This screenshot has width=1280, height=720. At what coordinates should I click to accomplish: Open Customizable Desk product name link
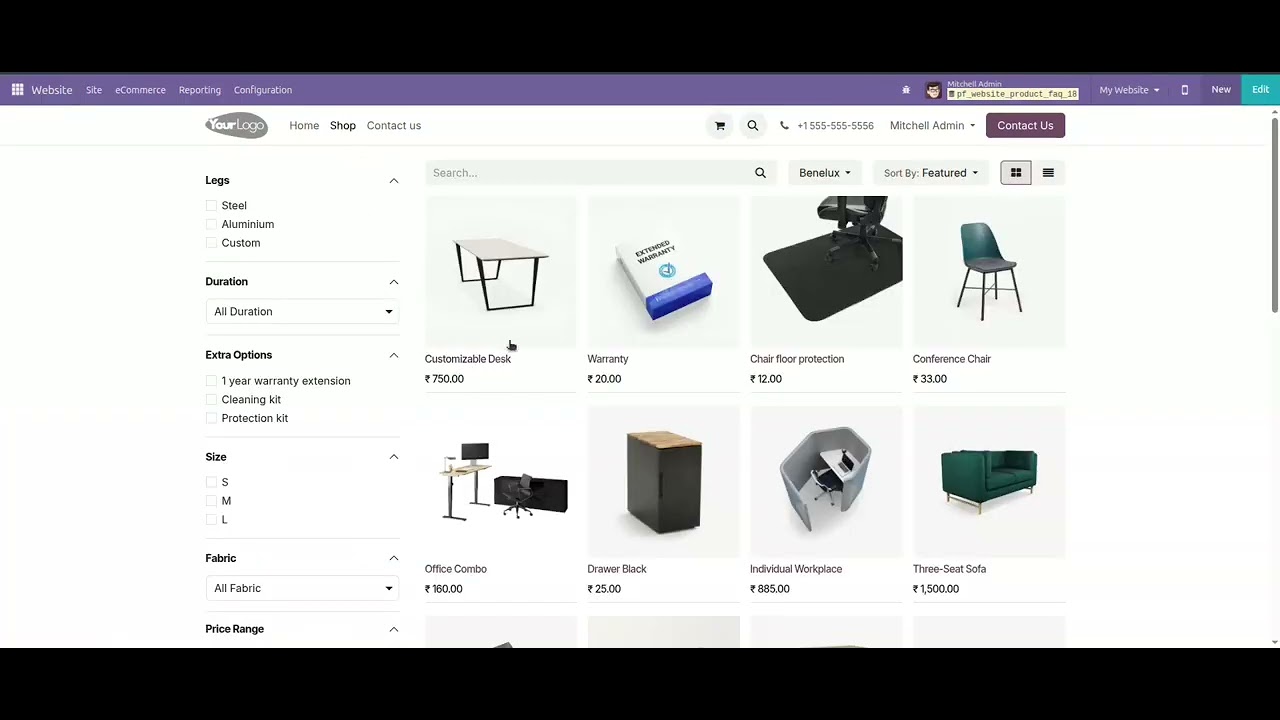(x=468, y=359)
